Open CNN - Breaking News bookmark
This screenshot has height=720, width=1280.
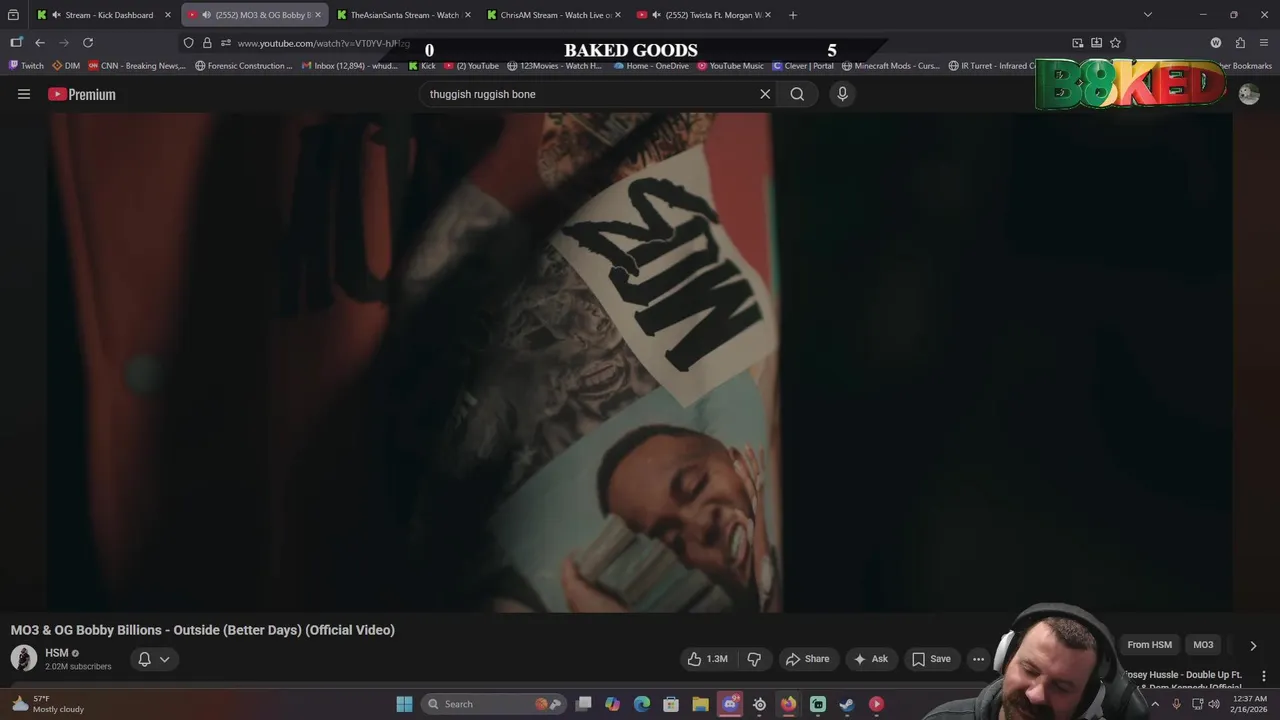click(137, 66)
